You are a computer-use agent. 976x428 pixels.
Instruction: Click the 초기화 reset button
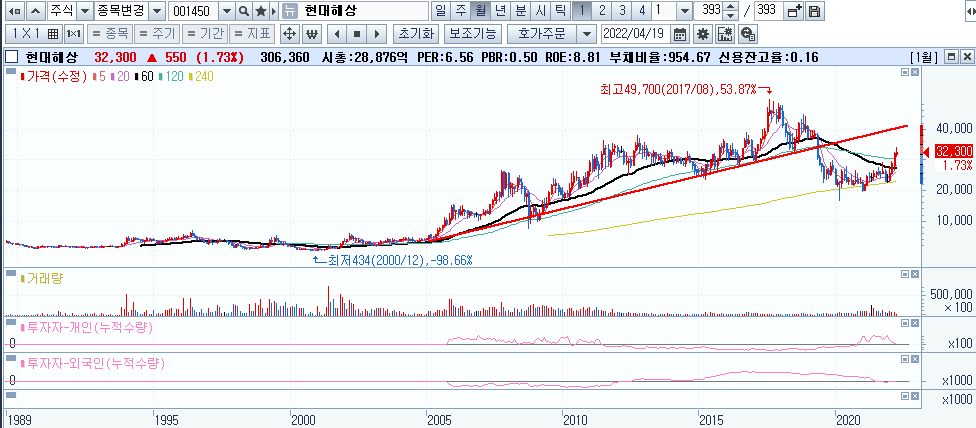click(416, 34)
